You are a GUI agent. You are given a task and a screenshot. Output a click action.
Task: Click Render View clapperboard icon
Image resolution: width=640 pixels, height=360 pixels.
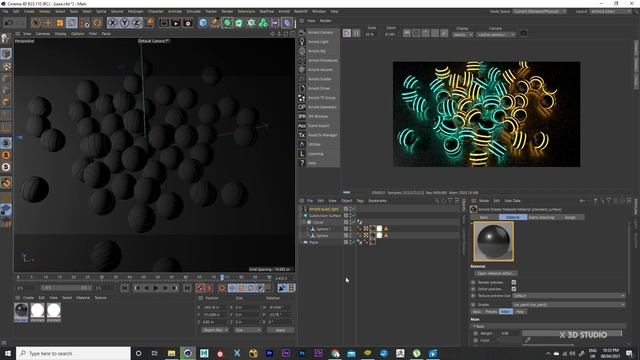164,23
